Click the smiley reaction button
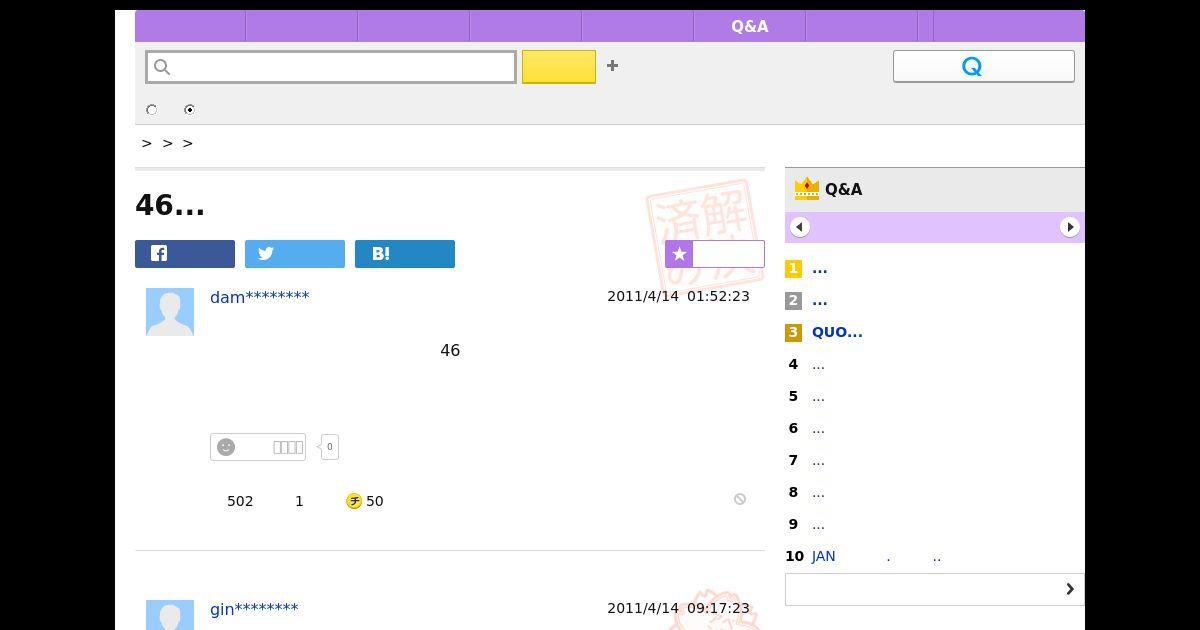 point(258,447)
